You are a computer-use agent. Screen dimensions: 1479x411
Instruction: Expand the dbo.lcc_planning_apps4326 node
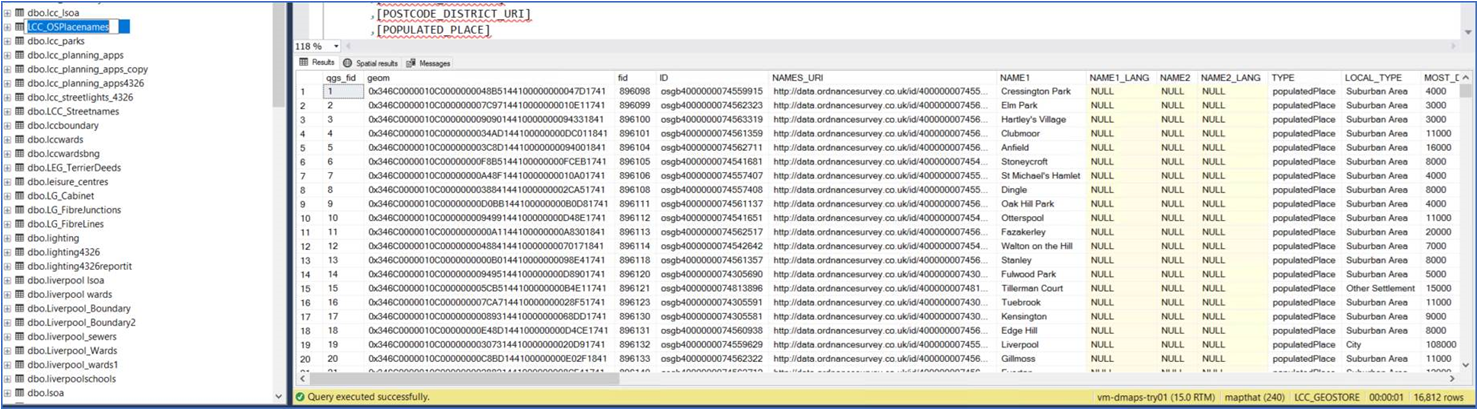click(7, 83)
